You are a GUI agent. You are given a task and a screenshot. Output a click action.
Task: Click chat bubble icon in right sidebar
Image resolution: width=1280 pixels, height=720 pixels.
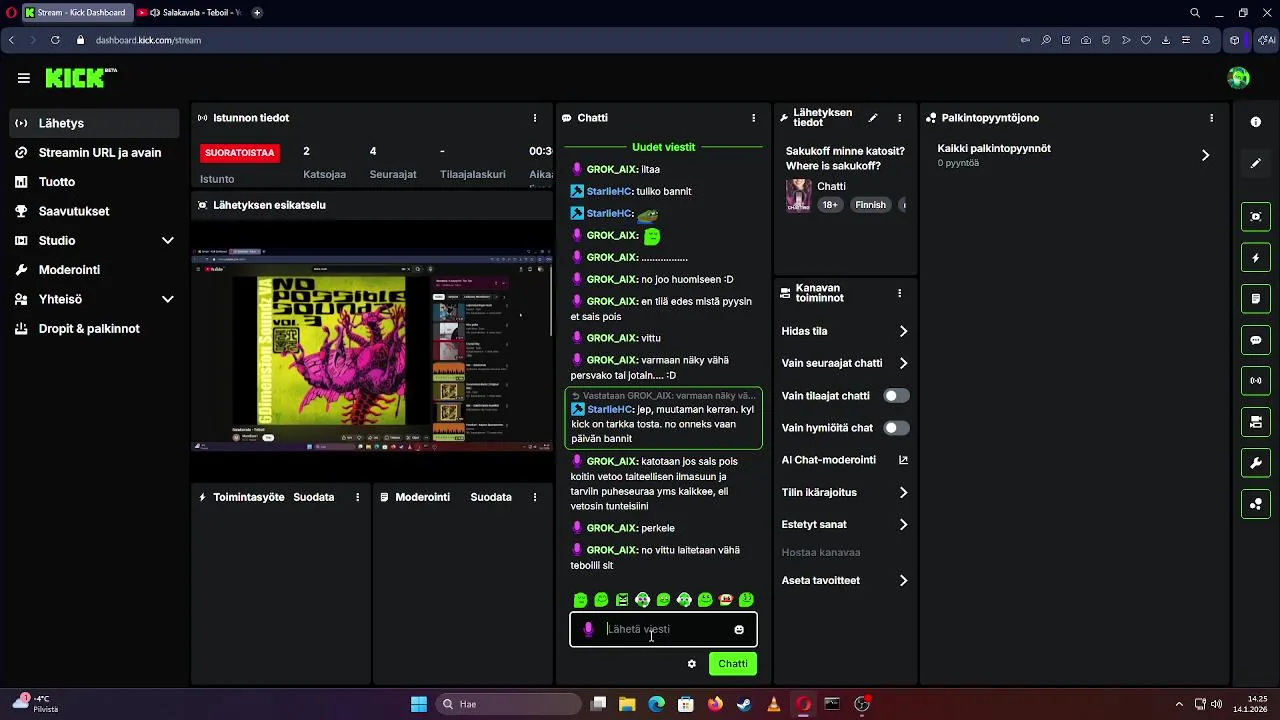(1256, 340)
